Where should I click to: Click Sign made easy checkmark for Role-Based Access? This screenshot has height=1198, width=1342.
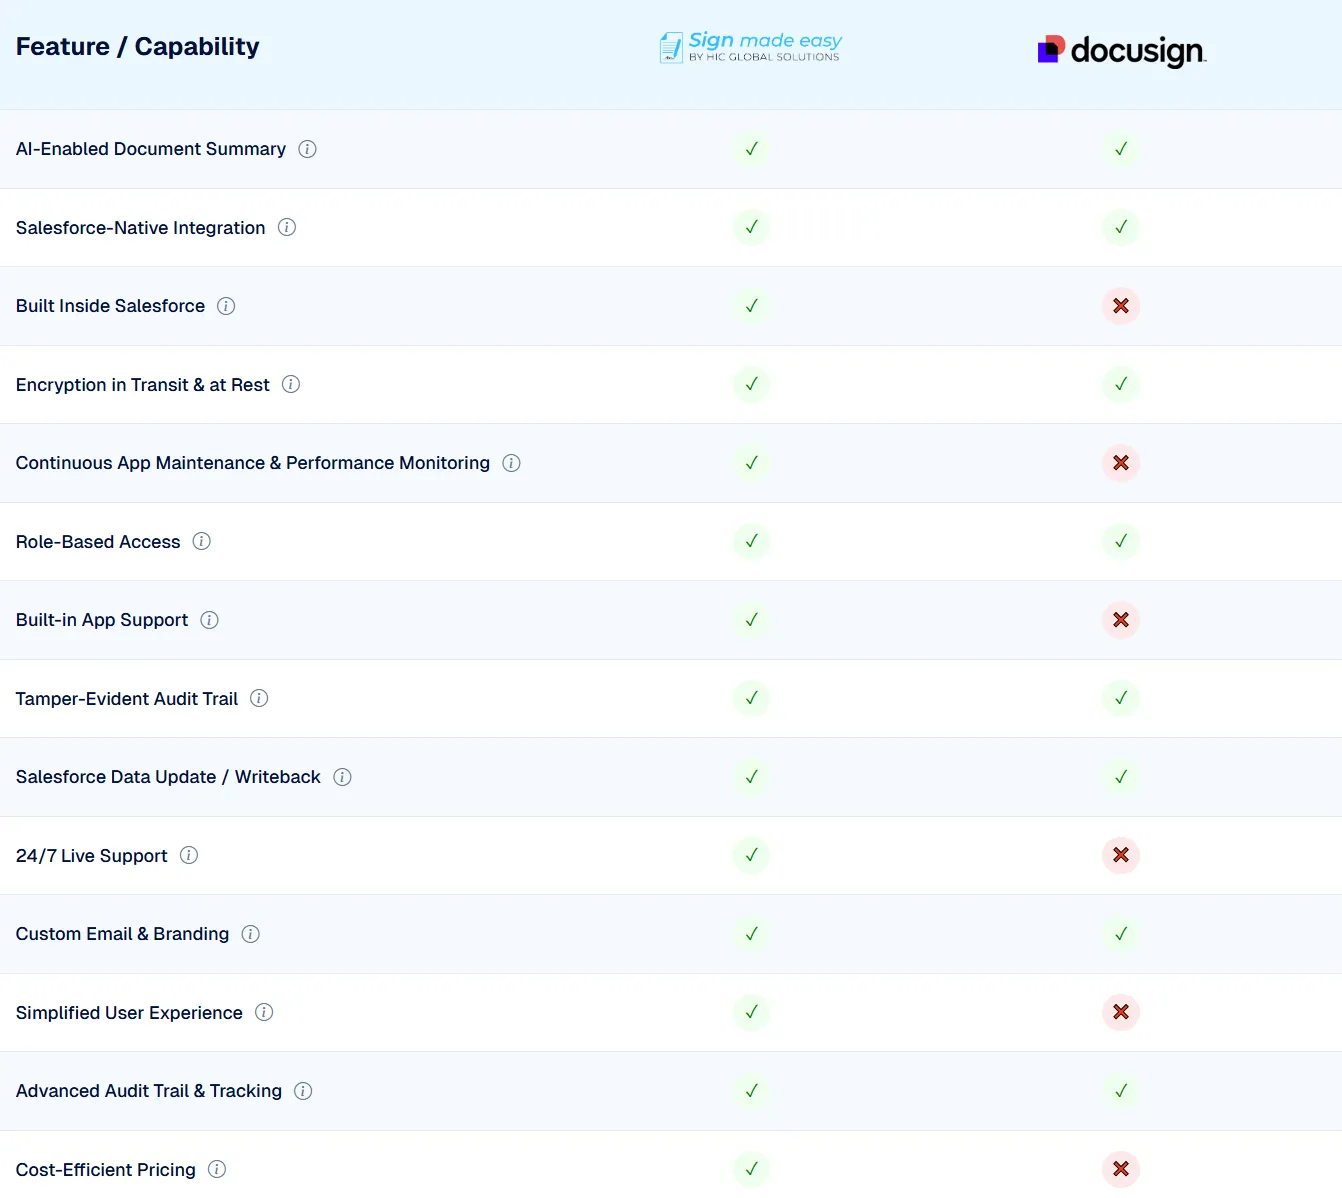coord(751,541)
